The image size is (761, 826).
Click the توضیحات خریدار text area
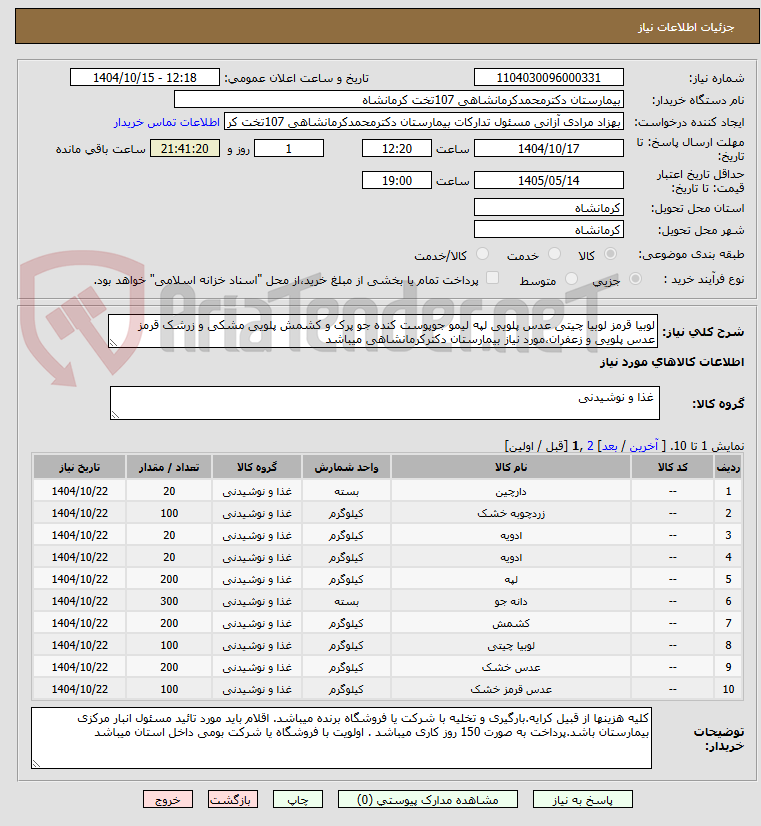pos(341,738)
